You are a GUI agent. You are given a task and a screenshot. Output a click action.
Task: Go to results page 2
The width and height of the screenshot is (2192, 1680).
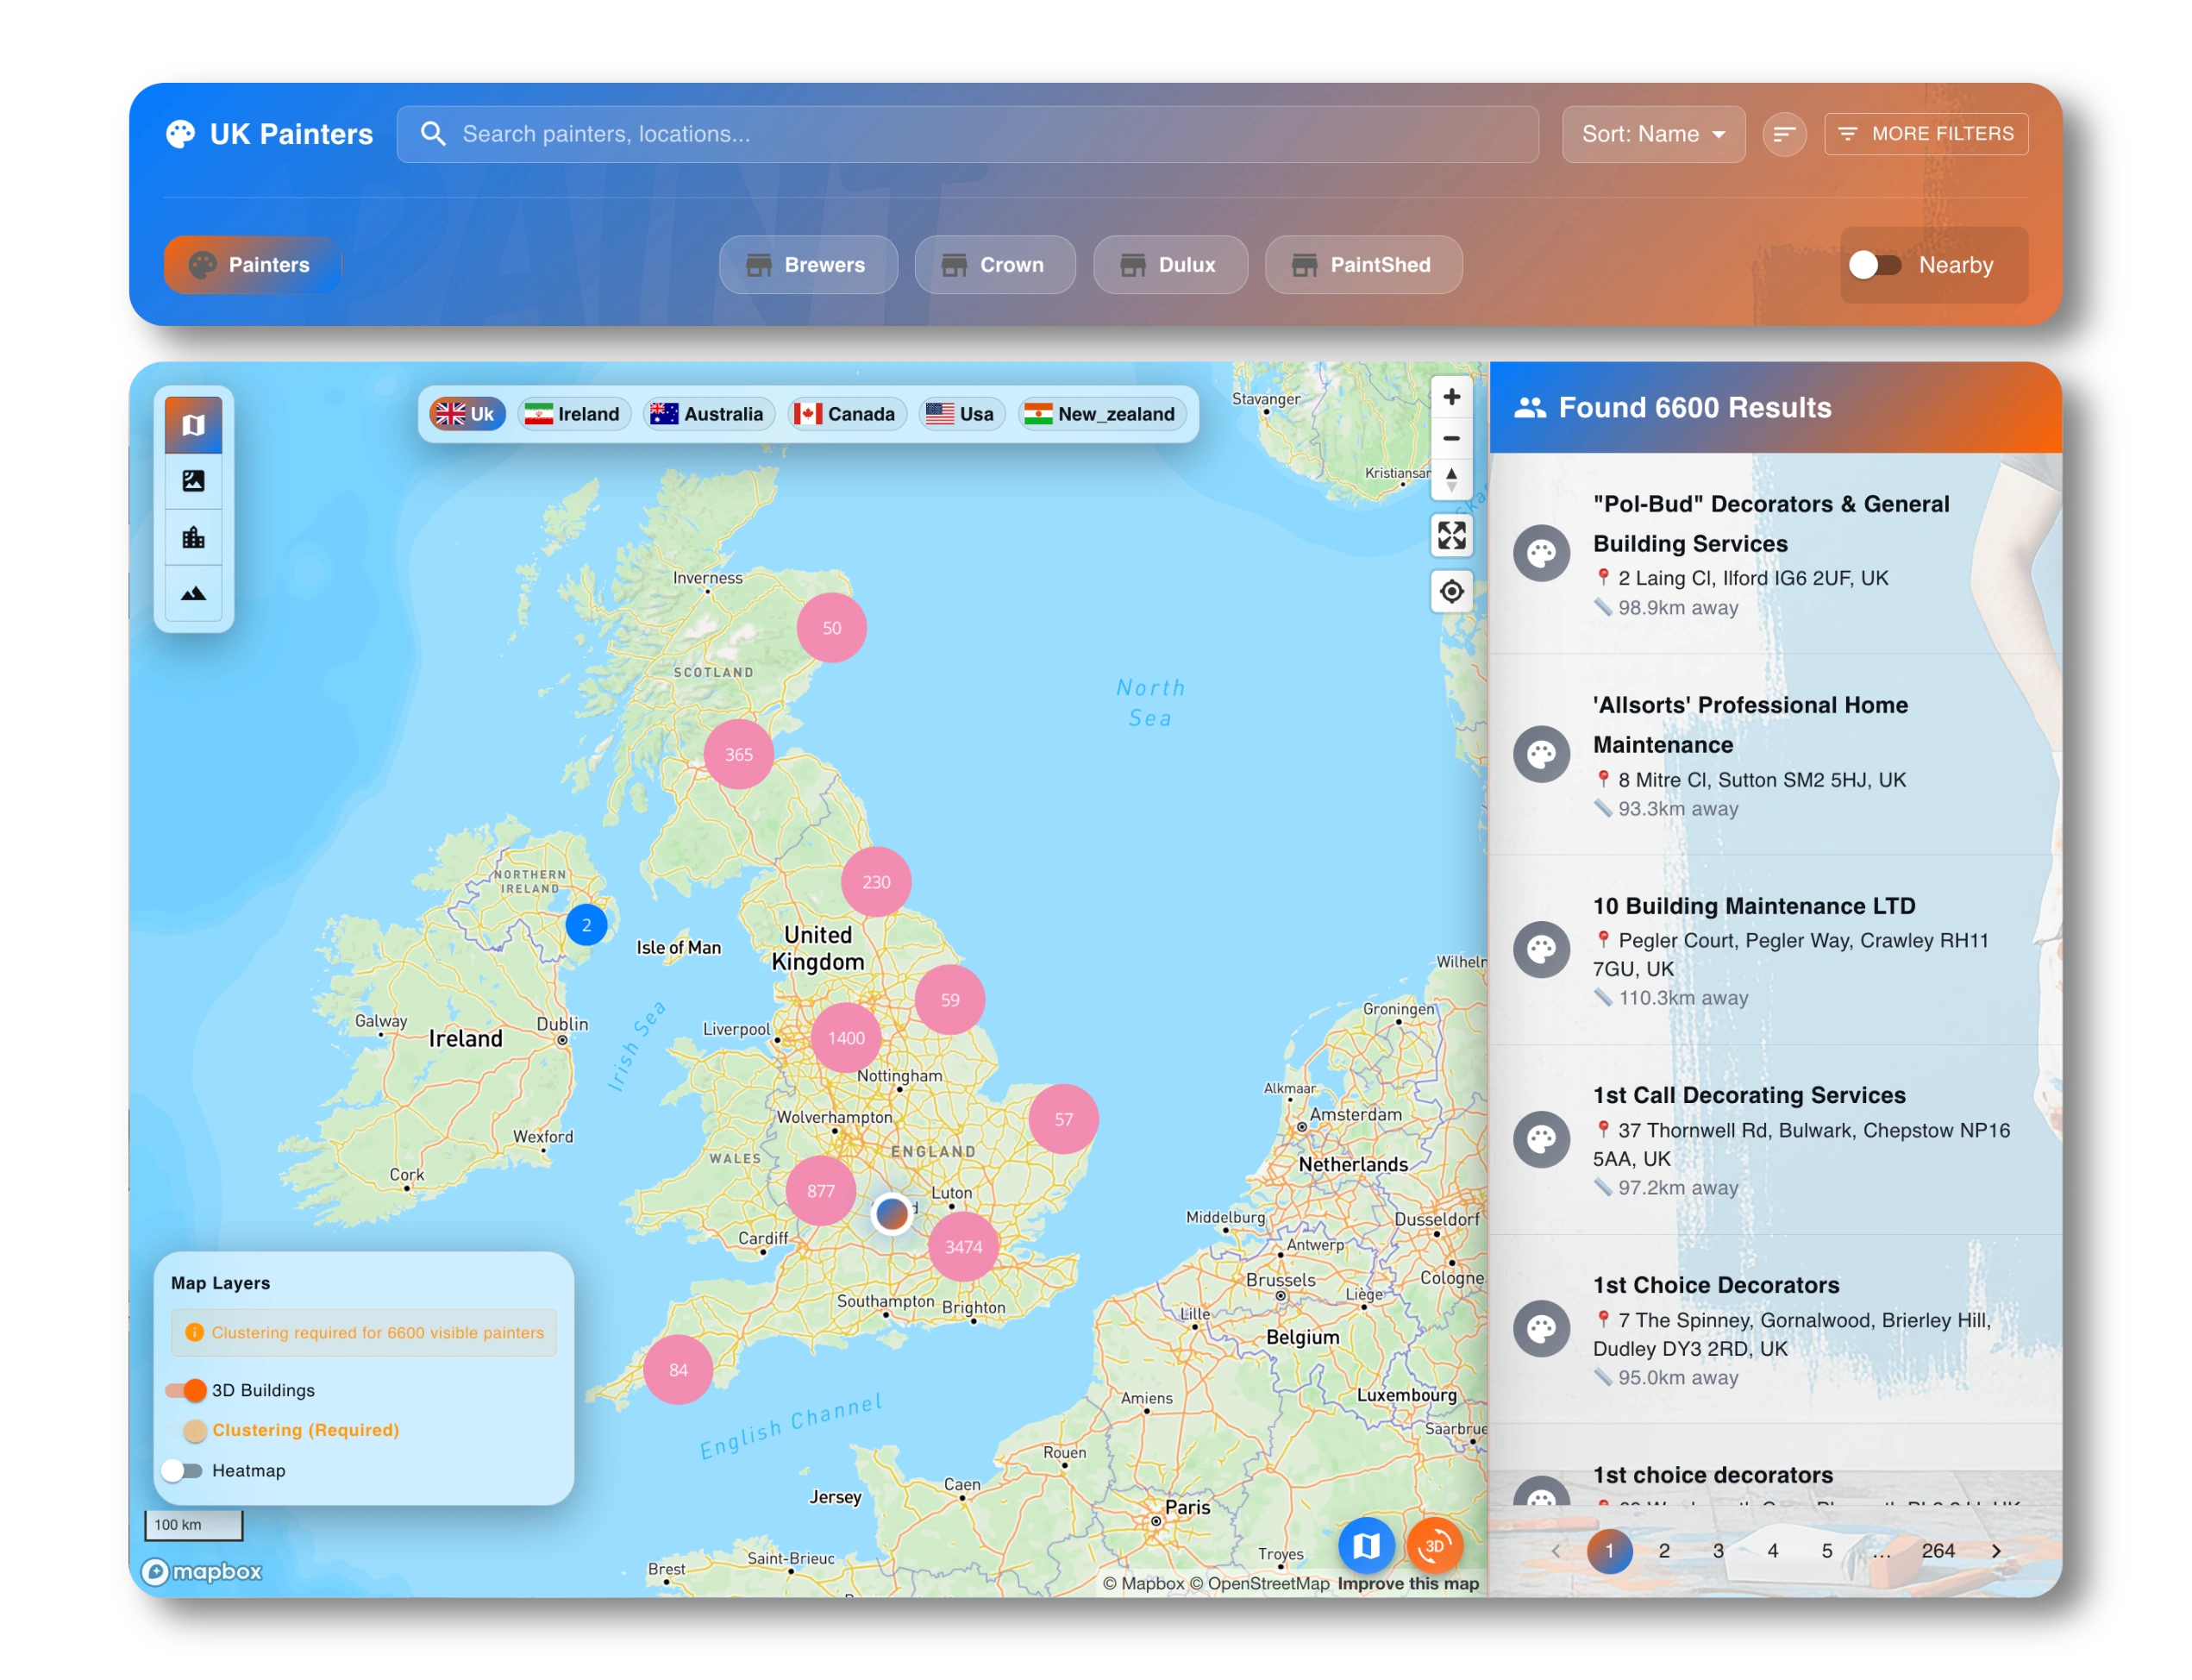1663,1551
